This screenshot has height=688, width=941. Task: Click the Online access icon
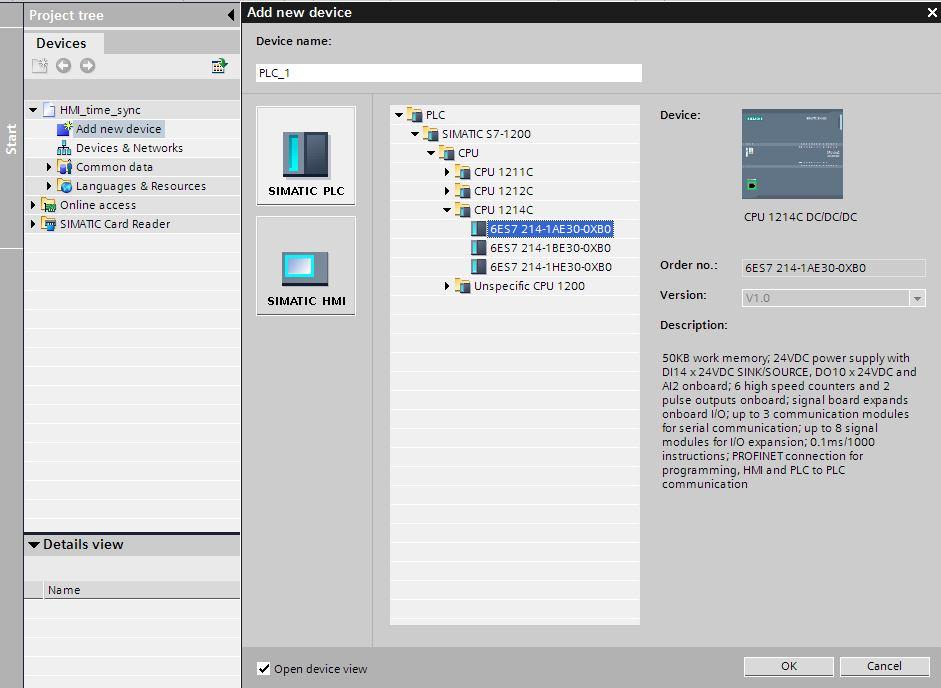tap(49, 205)
